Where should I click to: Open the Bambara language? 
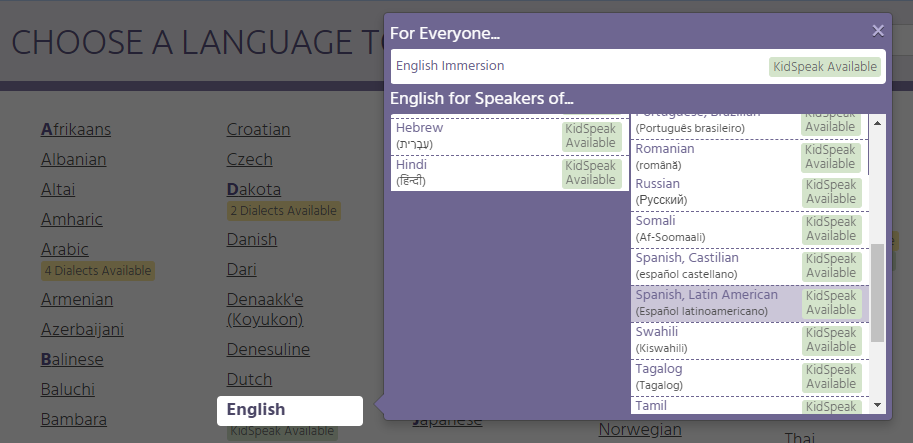point(73,420)
